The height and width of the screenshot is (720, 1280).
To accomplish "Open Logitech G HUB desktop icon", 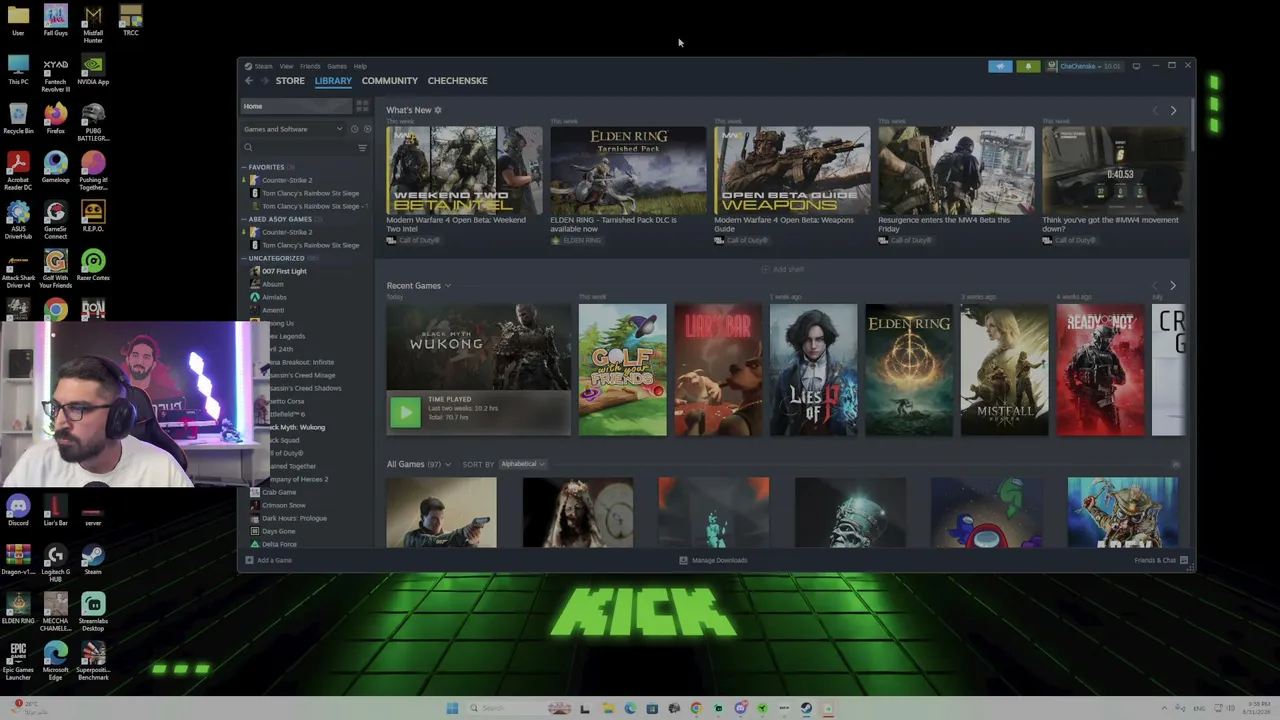I will coord(55,564).
